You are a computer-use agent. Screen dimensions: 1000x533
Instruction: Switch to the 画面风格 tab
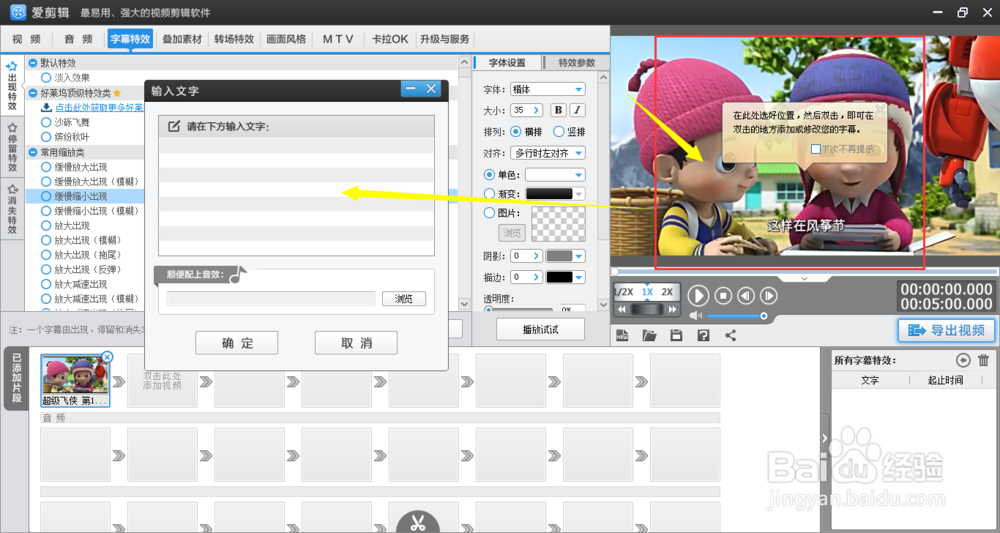click(x=286, y=39)
